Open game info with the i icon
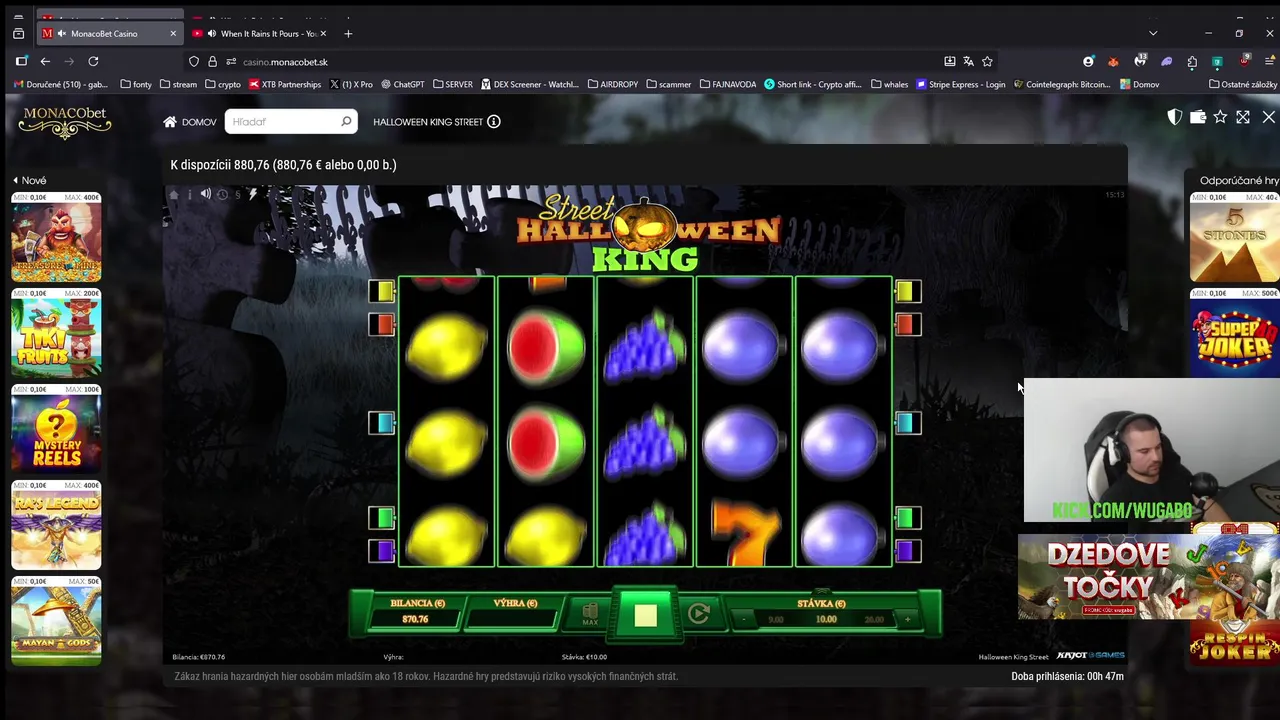 tap(190, 194)
